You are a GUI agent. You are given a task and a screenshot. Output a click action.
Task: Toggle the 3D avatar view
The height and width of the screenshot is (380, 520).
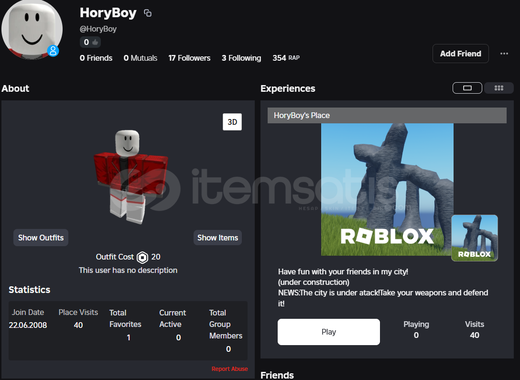[232, 122]
